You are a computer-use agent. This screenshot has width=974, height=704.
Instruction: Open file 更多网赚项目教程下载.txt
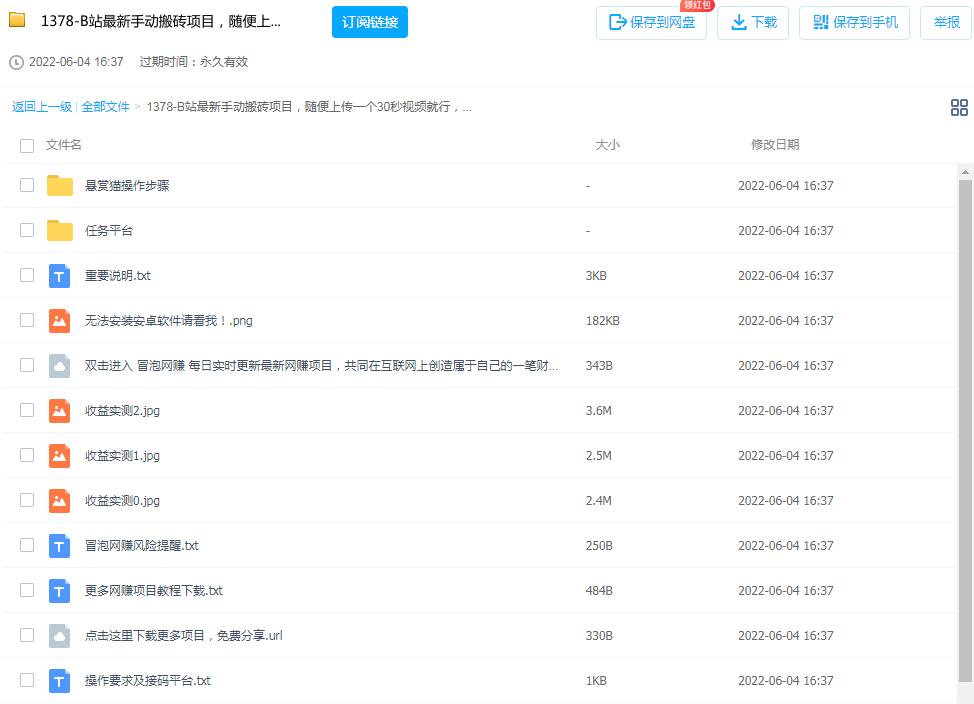point(153,590)
